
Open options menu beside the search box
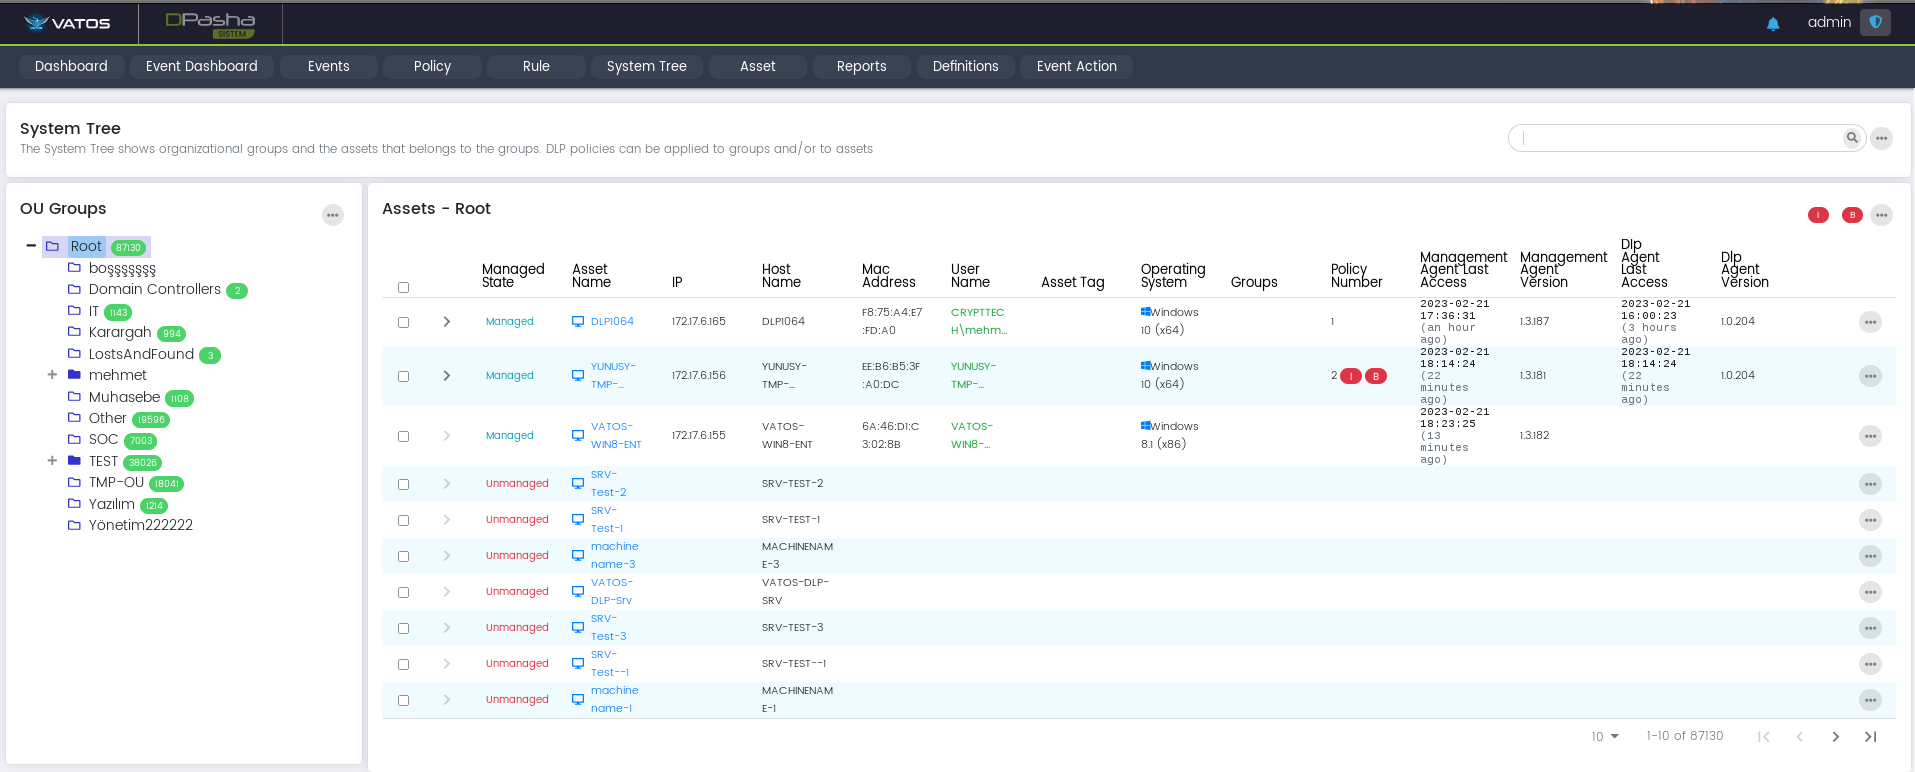coord(1882,138)
